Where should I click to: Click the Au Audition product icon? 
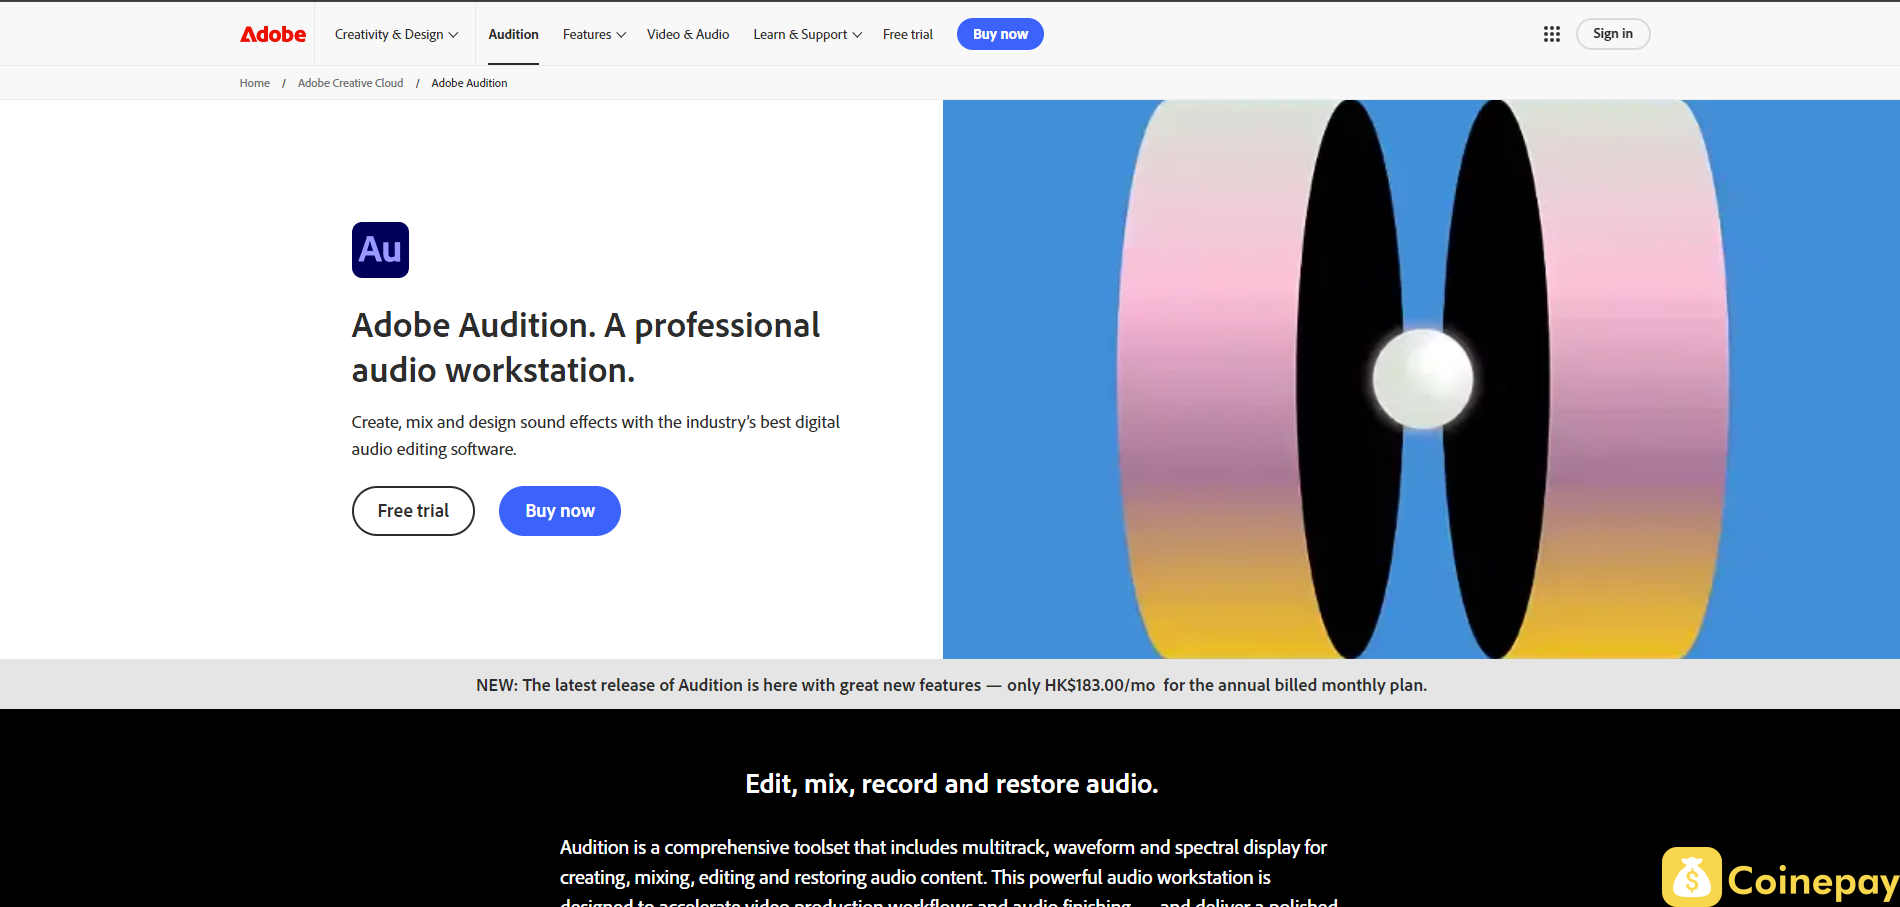point(380,250)
